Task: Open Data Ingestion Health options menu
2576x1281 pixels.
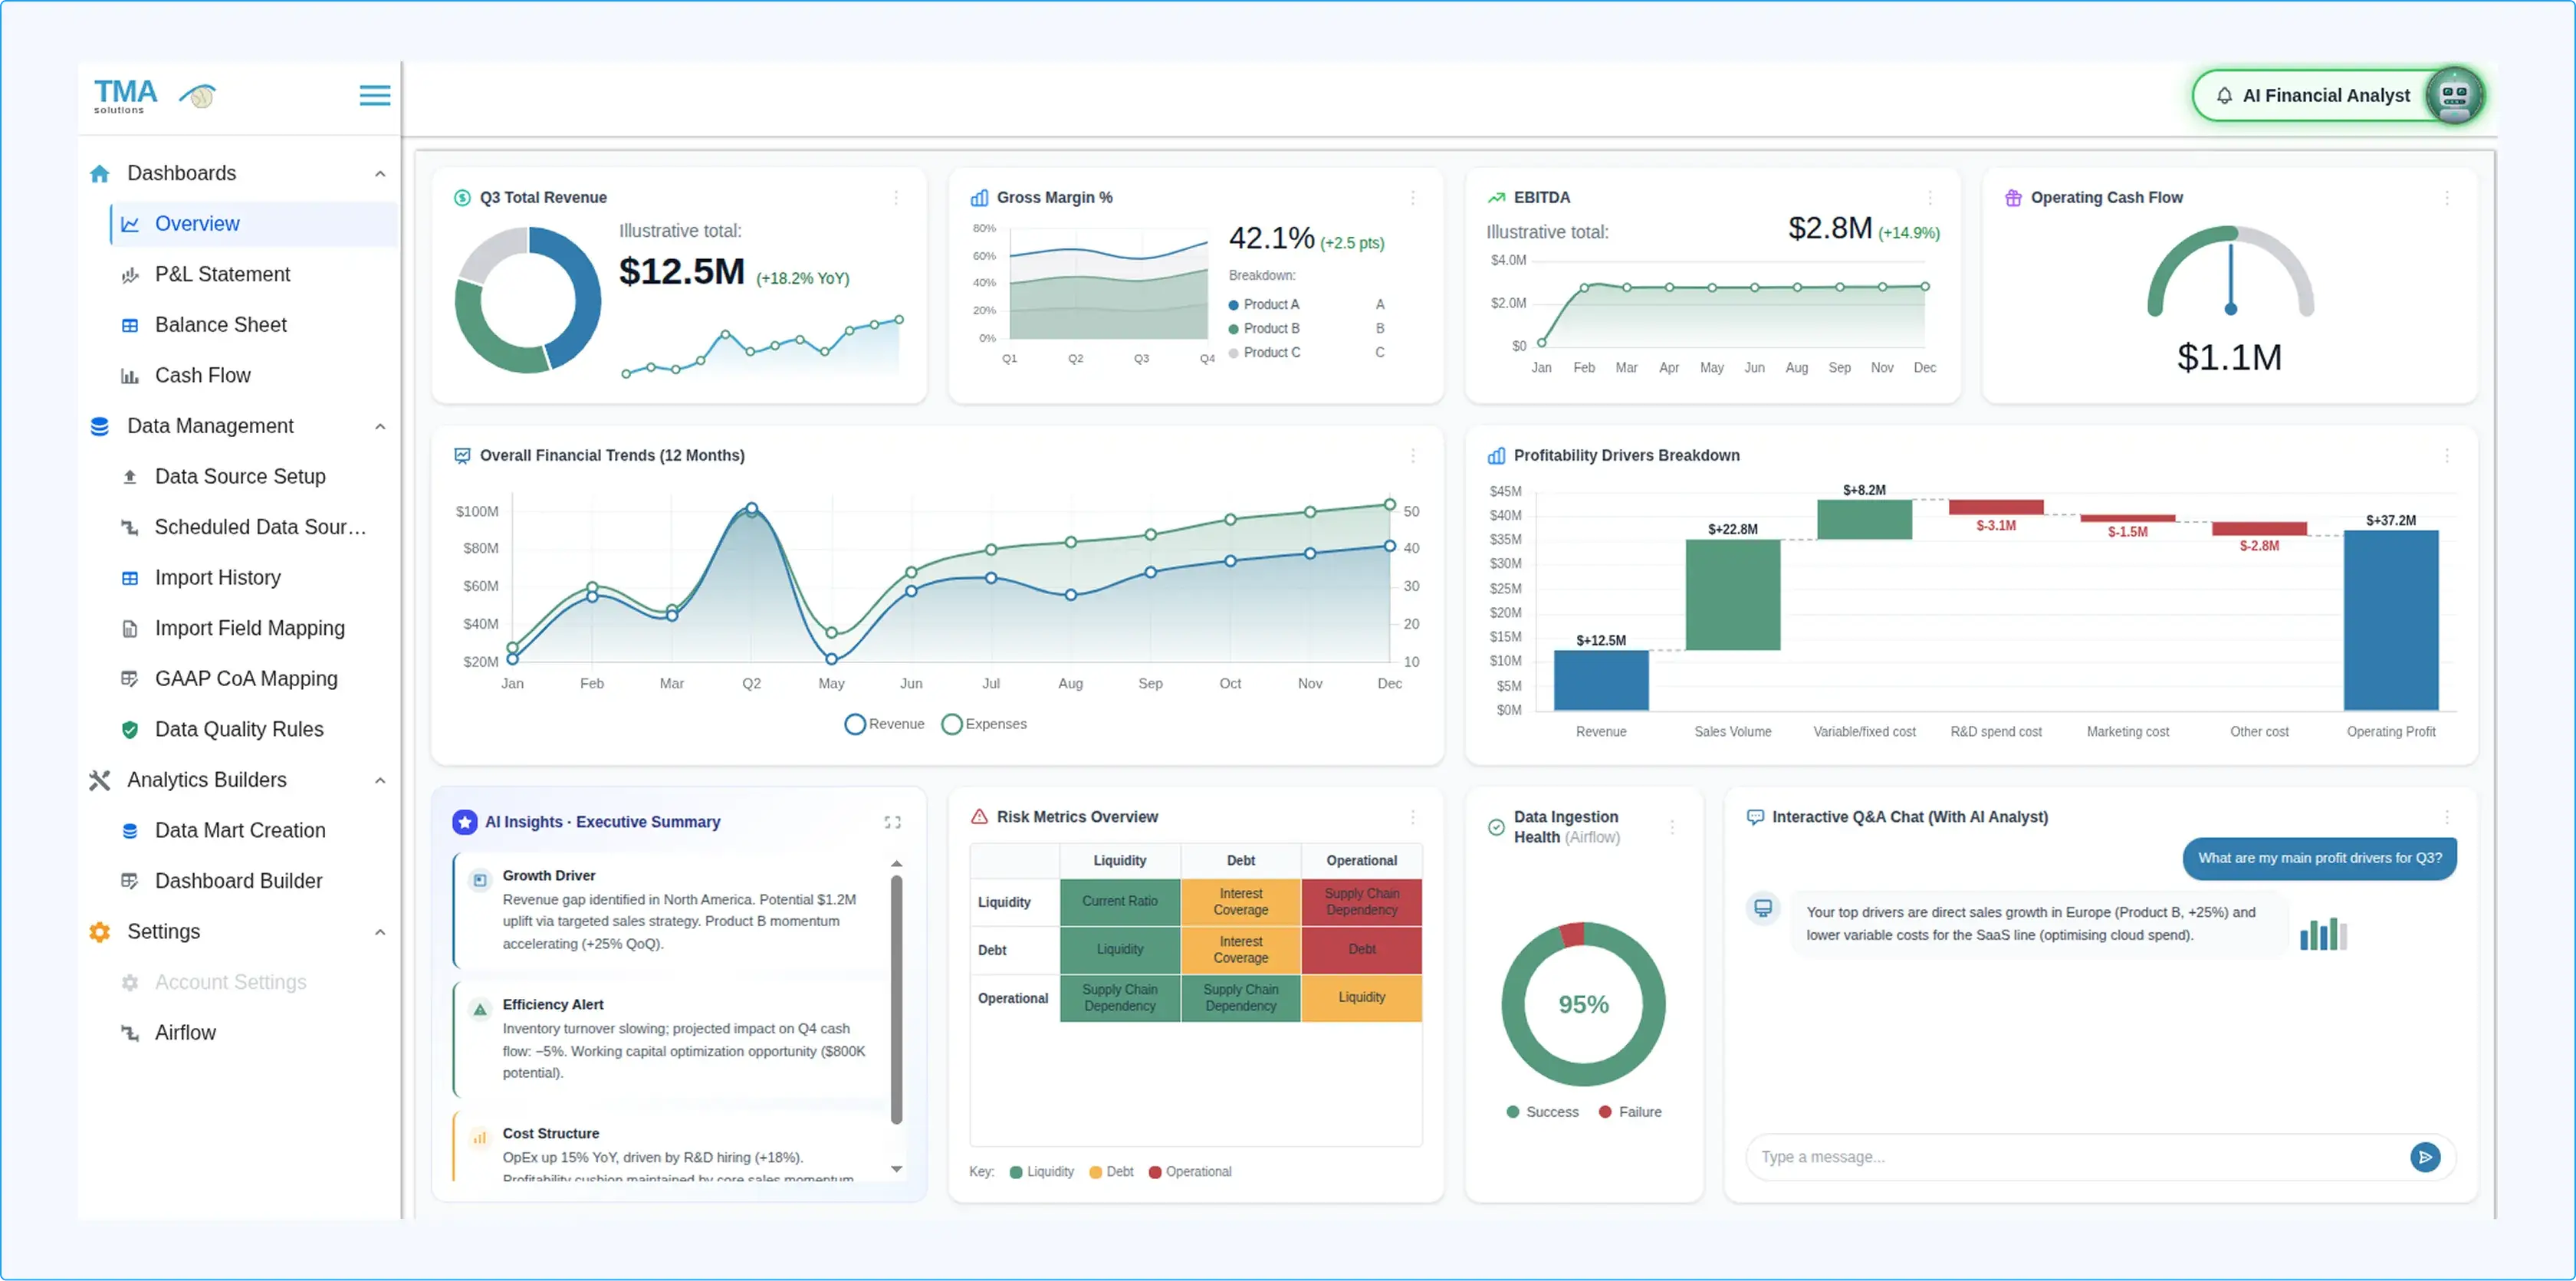Action: pos(1672,827)
